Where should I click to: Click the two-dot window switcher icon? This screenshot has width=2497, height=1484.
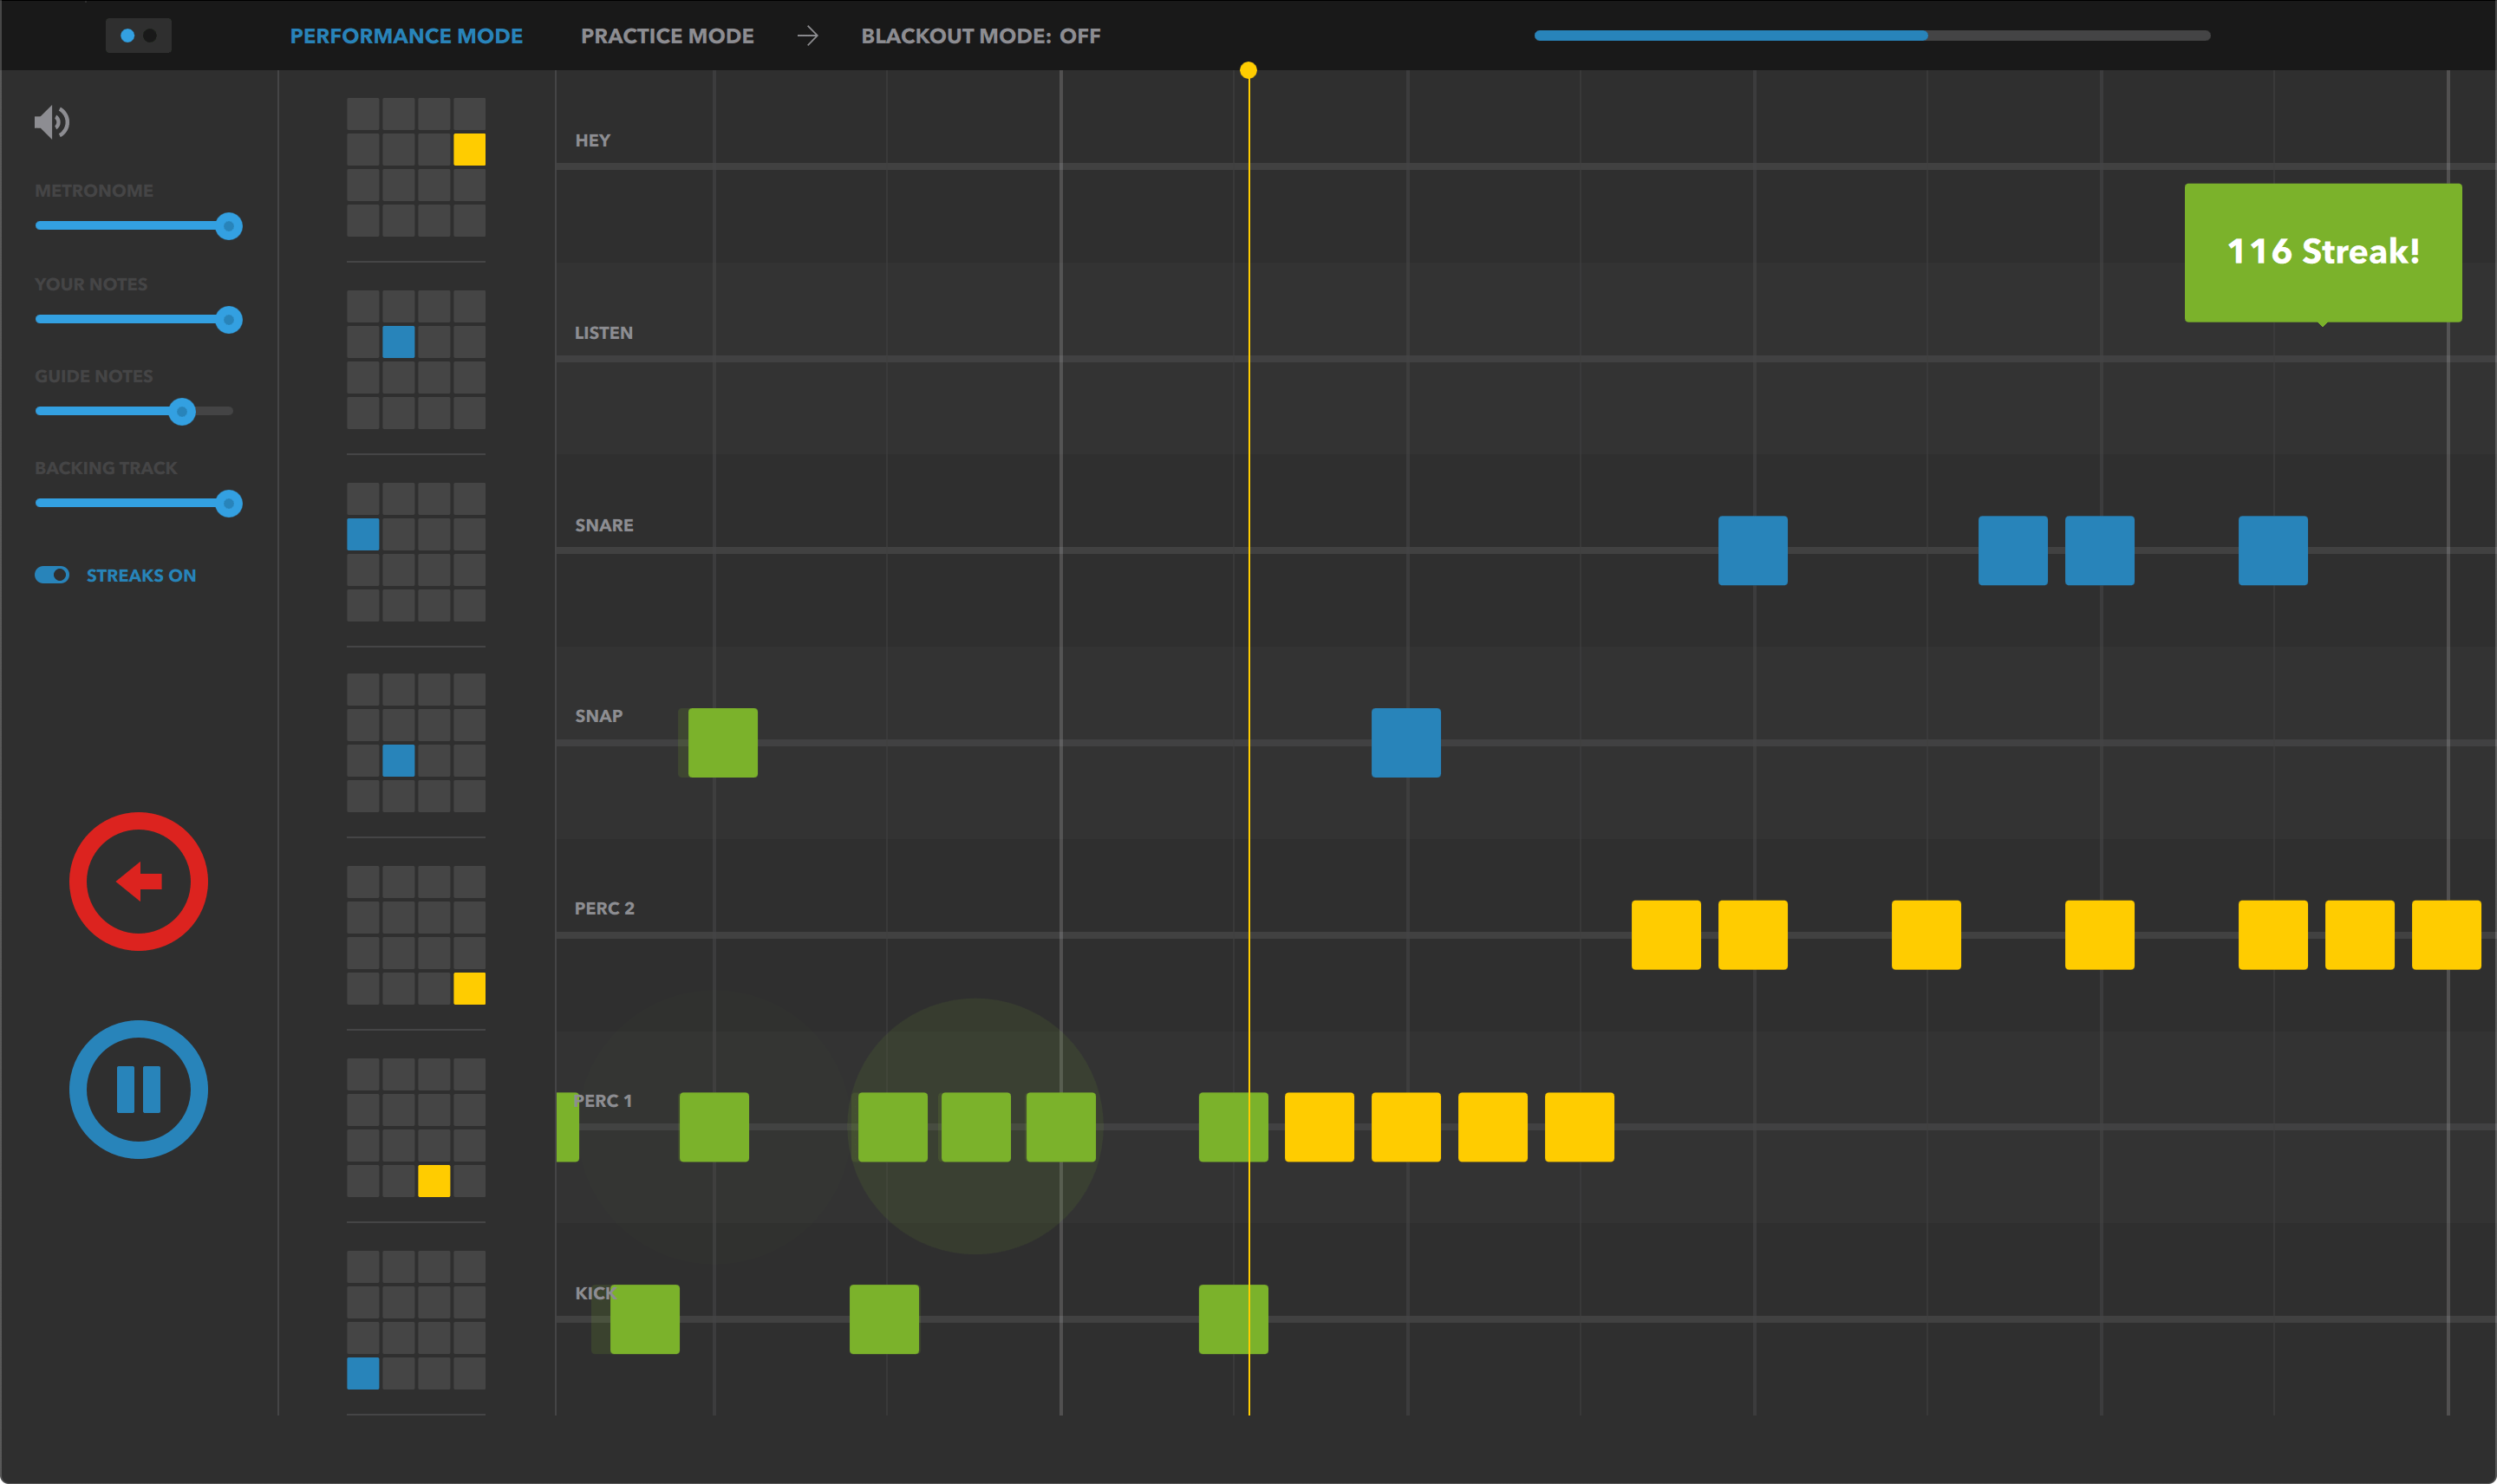pyautogui.click(x=138, y=36)
